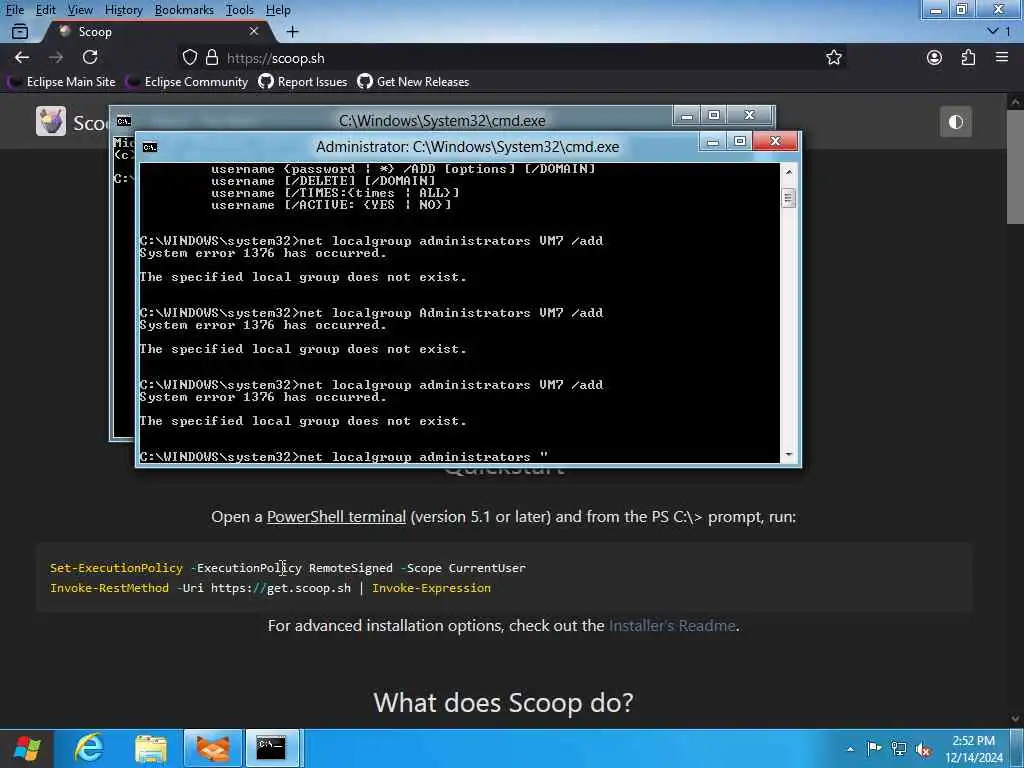
Task: Click the last 'System error 1376 has occurred.' line
Action: [x=263, y=397]
